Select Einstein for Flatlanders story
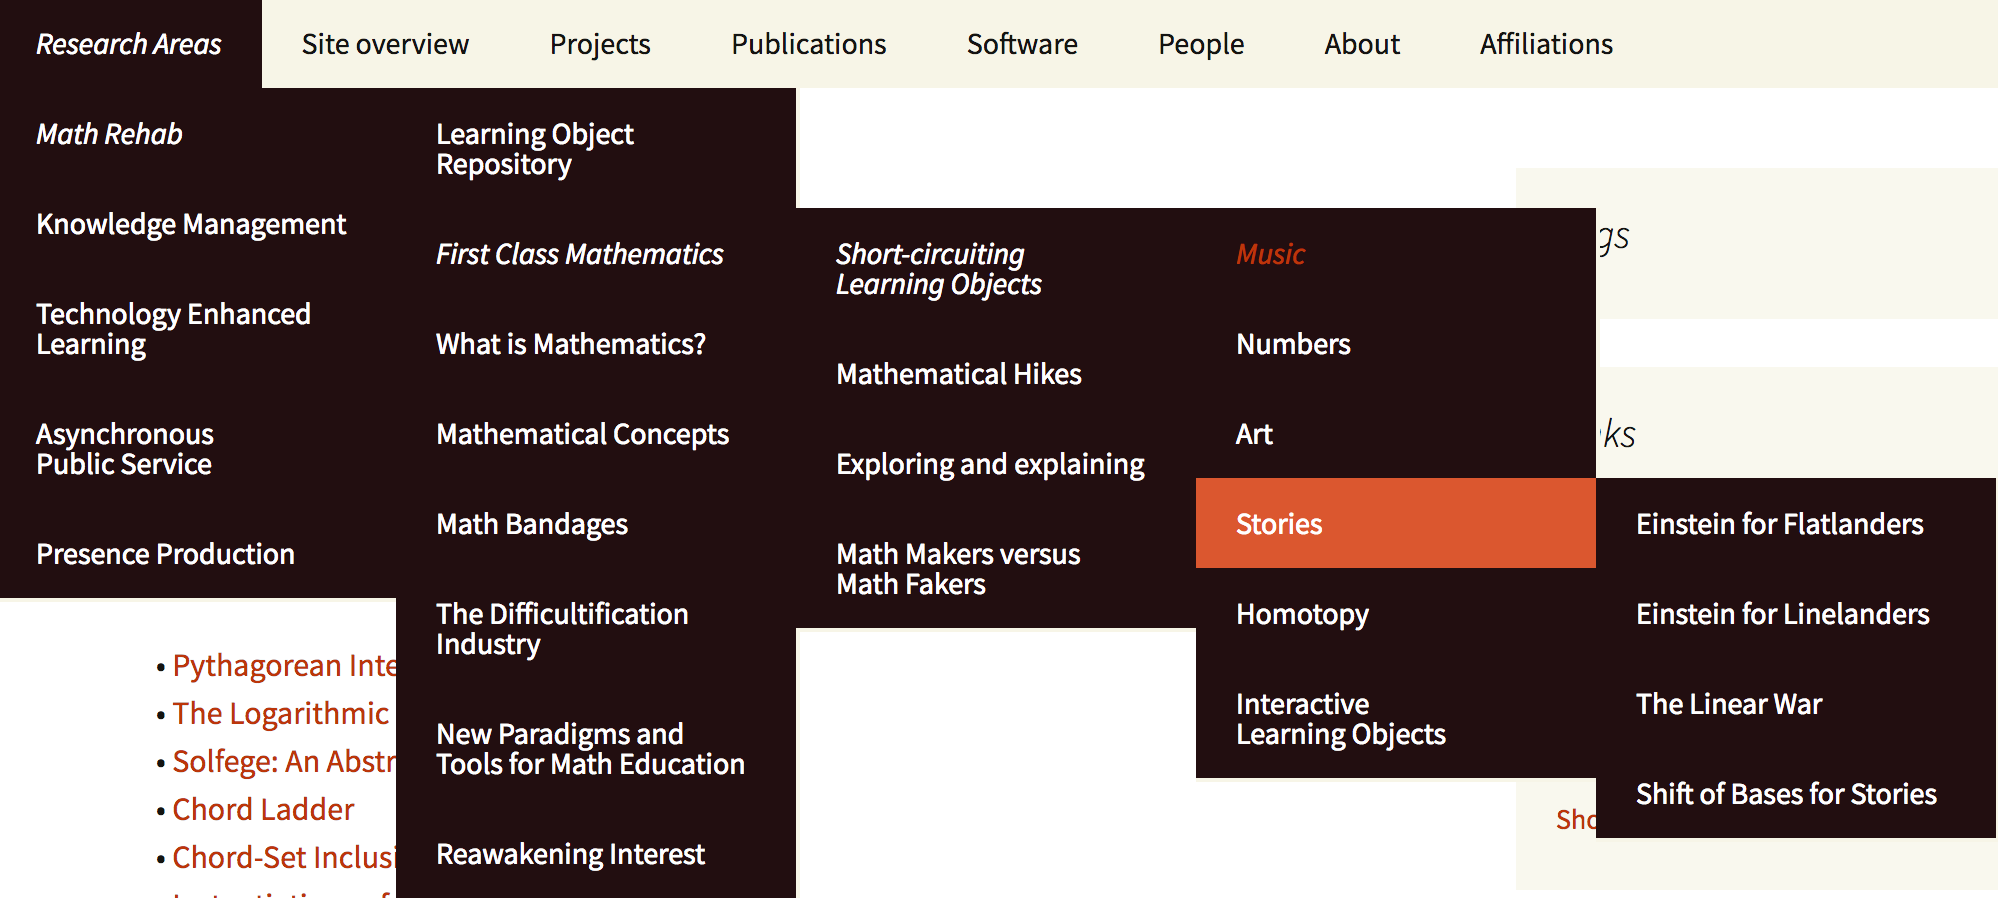The width and height of the screenshot is (1998, 898). click(1779, 524)
